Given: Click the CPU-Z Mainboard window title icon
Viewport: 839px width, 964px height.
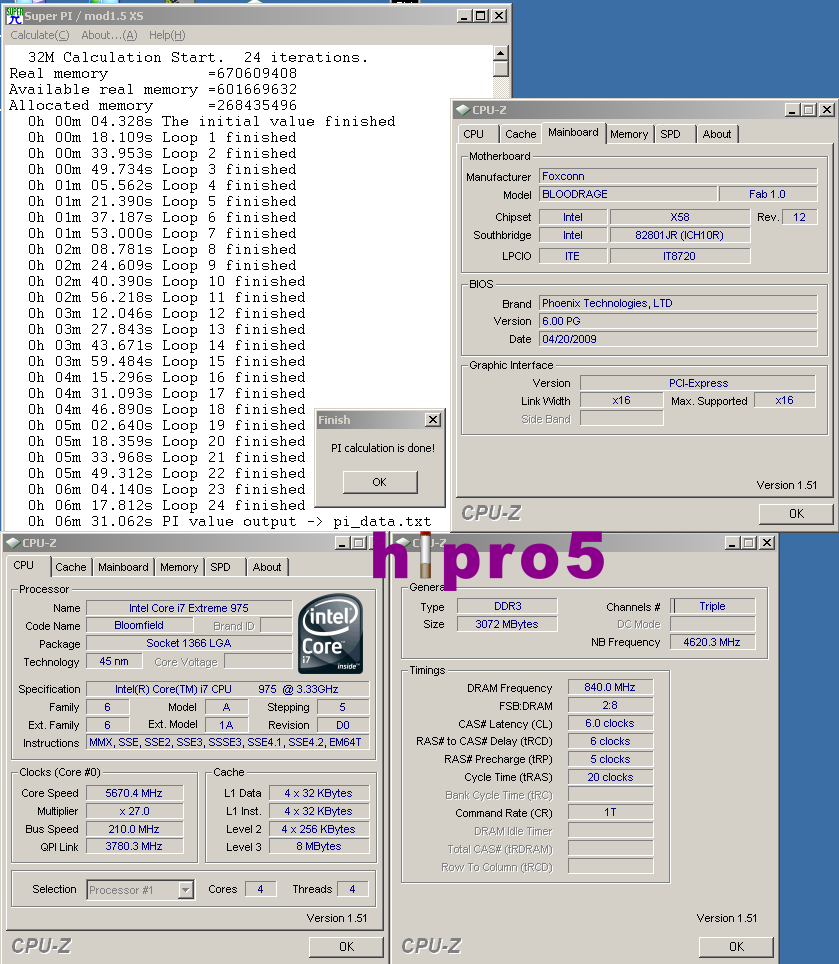Looking at the screenshot, I should click(462, 110).
